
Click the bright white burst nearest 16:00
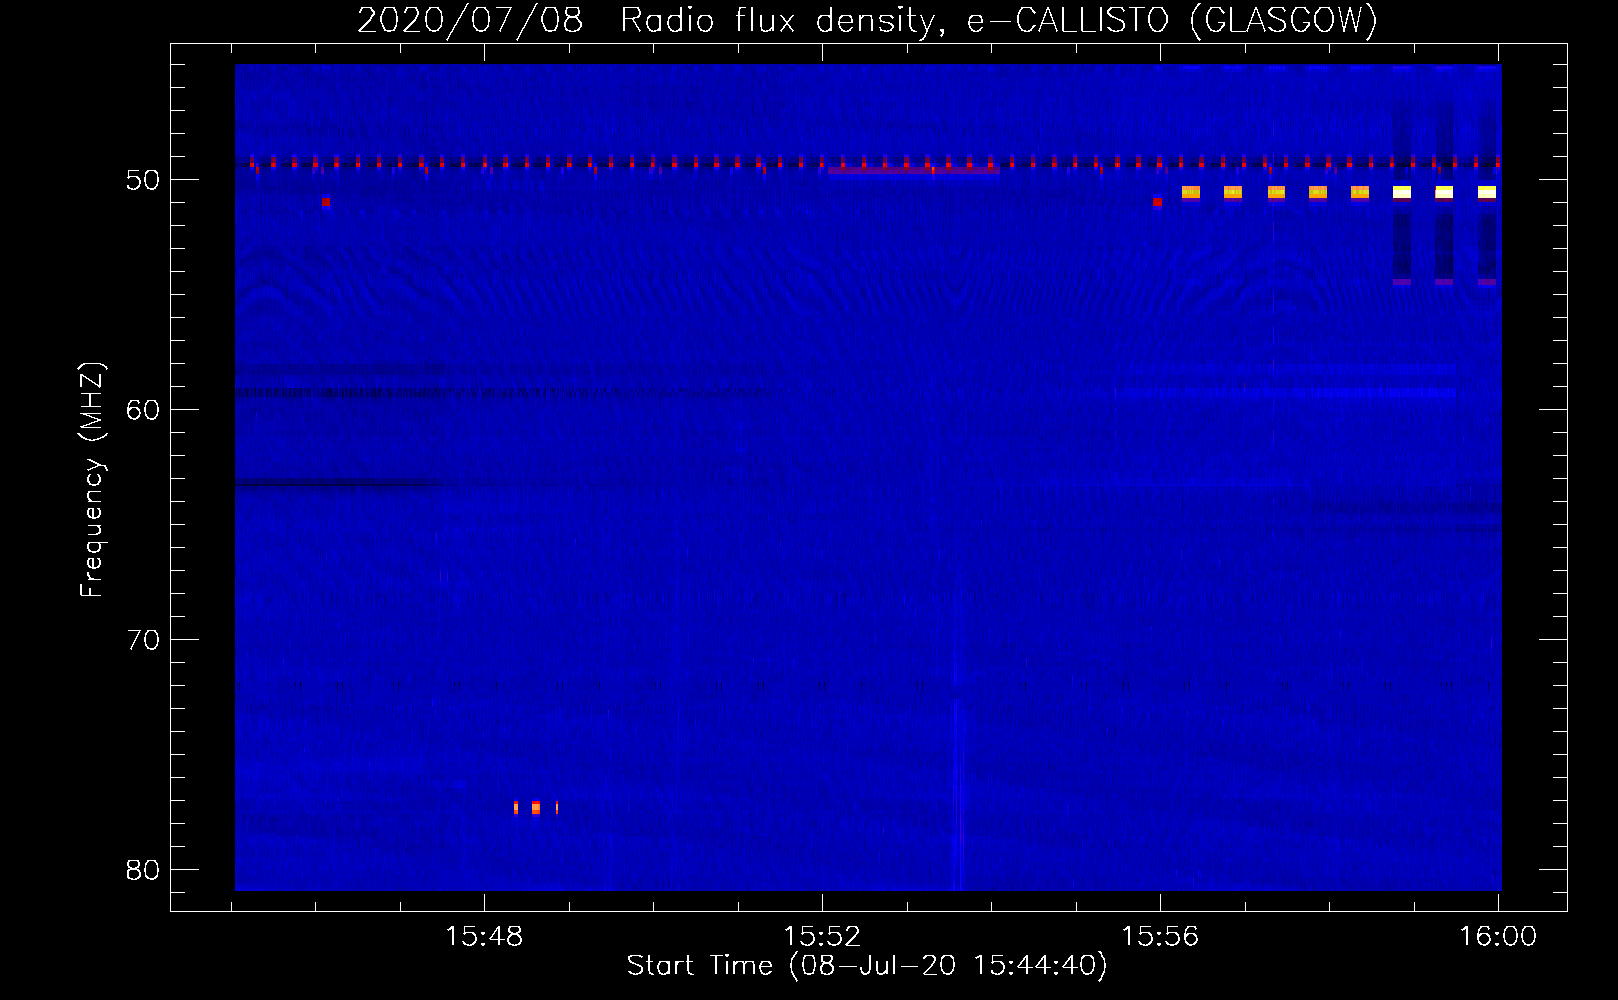pyautogui.click(x=1487, y=192)
